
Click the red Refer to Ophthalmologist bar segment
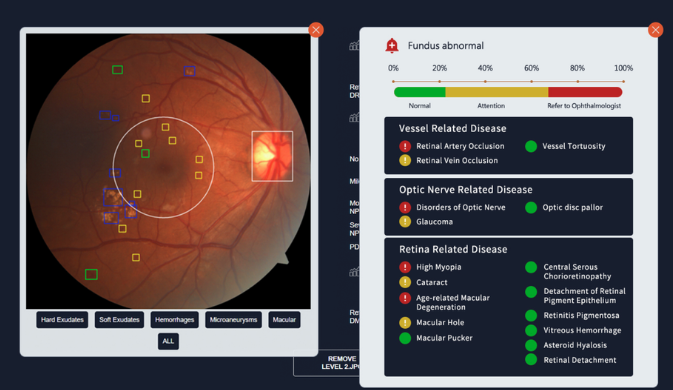(585, 92)
